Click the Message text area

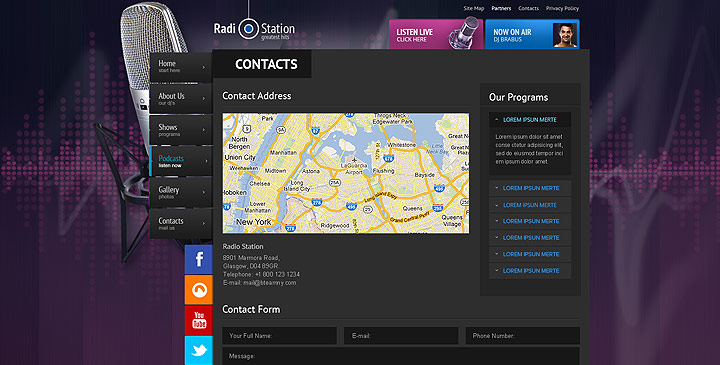401,356
